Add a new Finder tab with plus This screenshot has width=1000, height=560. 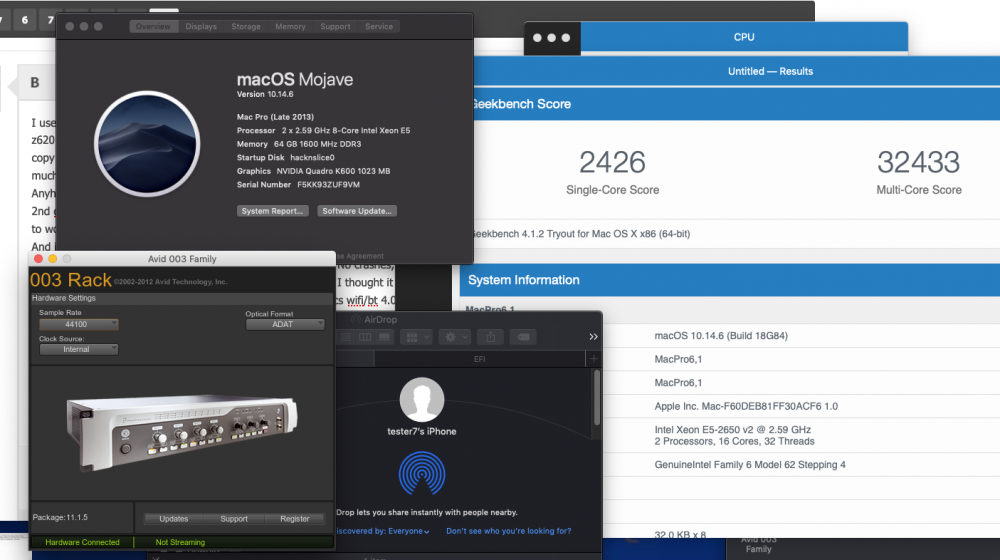click(594, 359)
